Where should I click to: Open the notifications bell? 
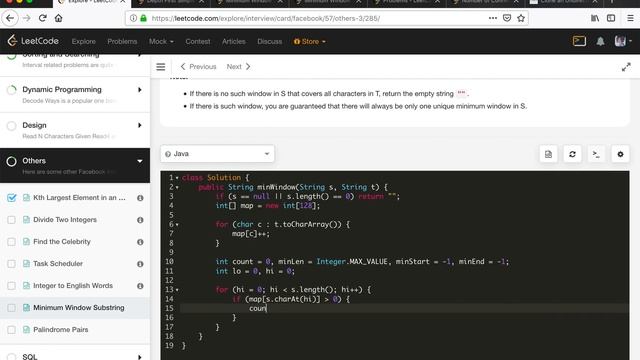pos(600,41)
